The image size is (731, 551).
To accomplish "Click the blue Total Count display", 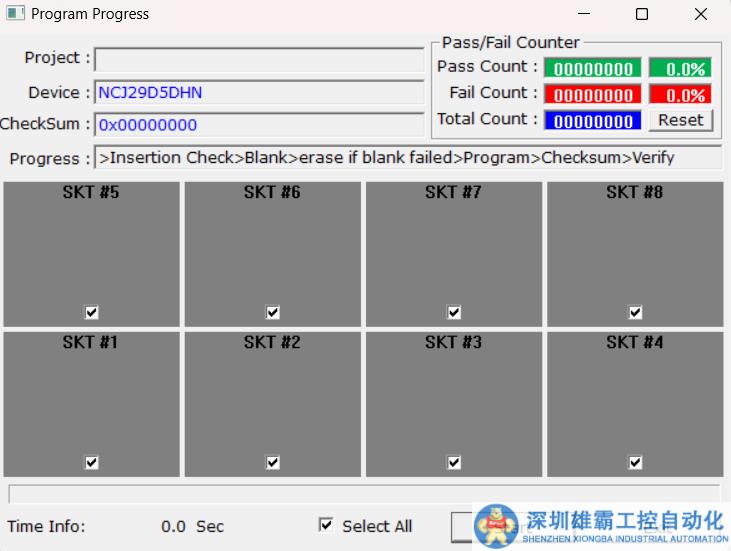I will point(593,121).
